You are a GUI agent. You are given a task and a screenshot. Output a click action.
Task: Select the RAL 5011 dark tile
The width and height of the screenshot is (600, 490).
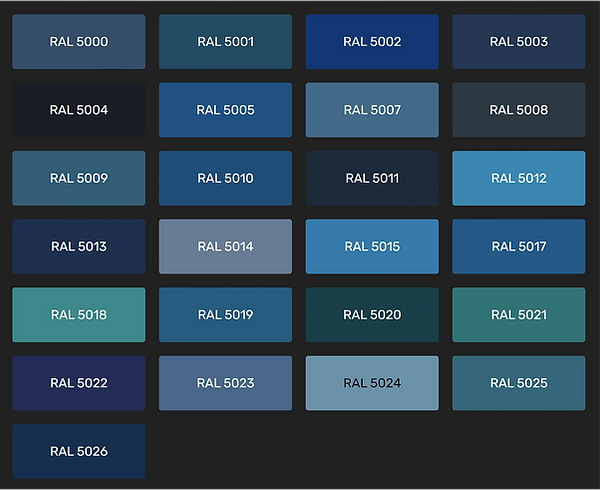[372, 178]
